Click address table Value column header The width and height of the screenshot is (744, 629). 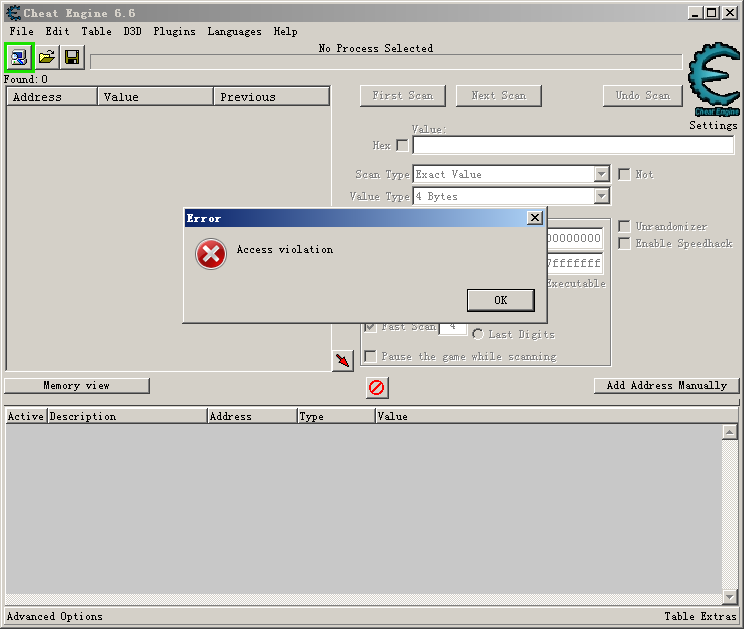click(555, 416)
